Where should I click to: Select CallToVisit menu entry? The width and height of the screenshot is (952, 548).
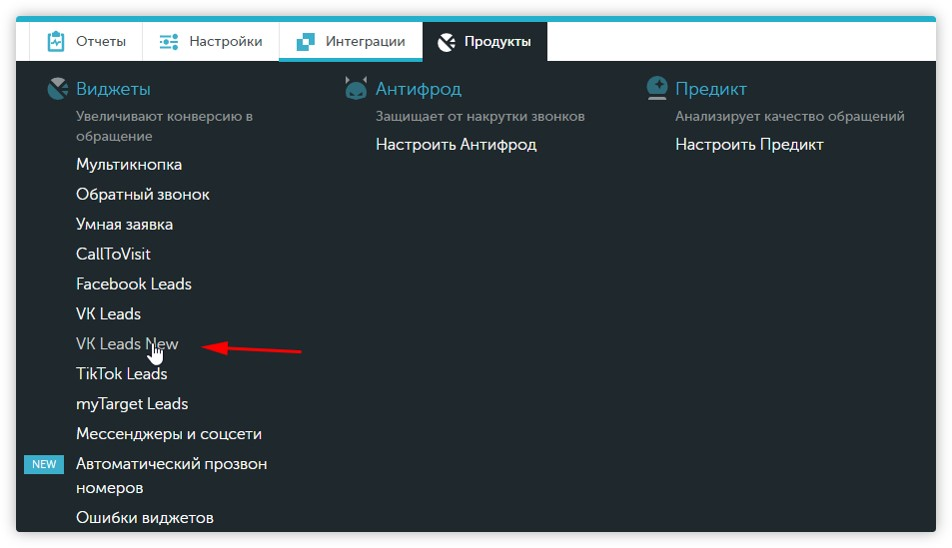pyautogui.click(x=113, y=254)
